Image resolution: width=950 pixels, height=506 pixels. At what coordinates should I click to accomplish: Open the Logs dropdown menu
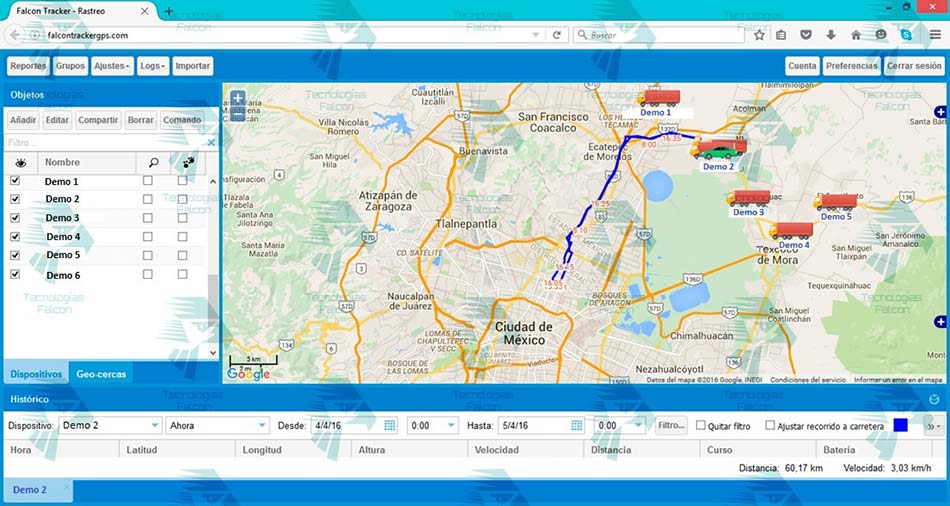pyautogui.click(x=153, y=66)
